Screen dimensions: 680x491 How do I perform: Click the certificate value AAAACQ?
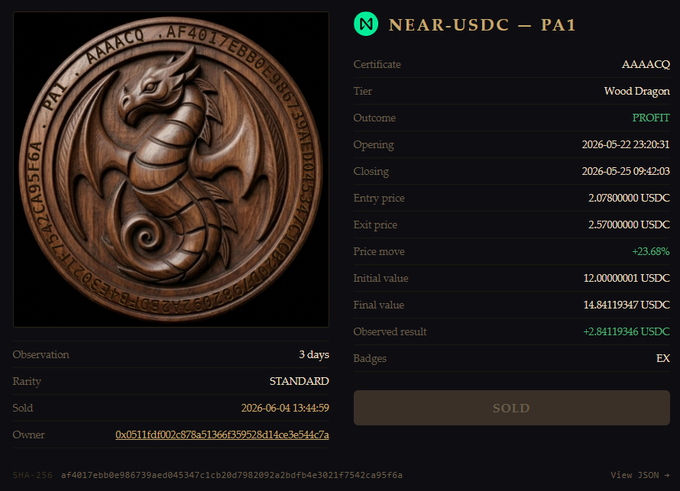coord(646,64)
